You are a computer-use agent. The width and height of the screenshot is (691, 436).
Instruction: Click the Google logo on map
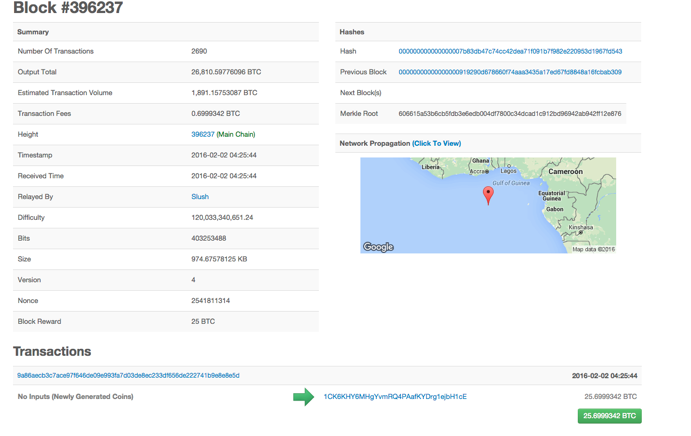(x=378, y=247)
